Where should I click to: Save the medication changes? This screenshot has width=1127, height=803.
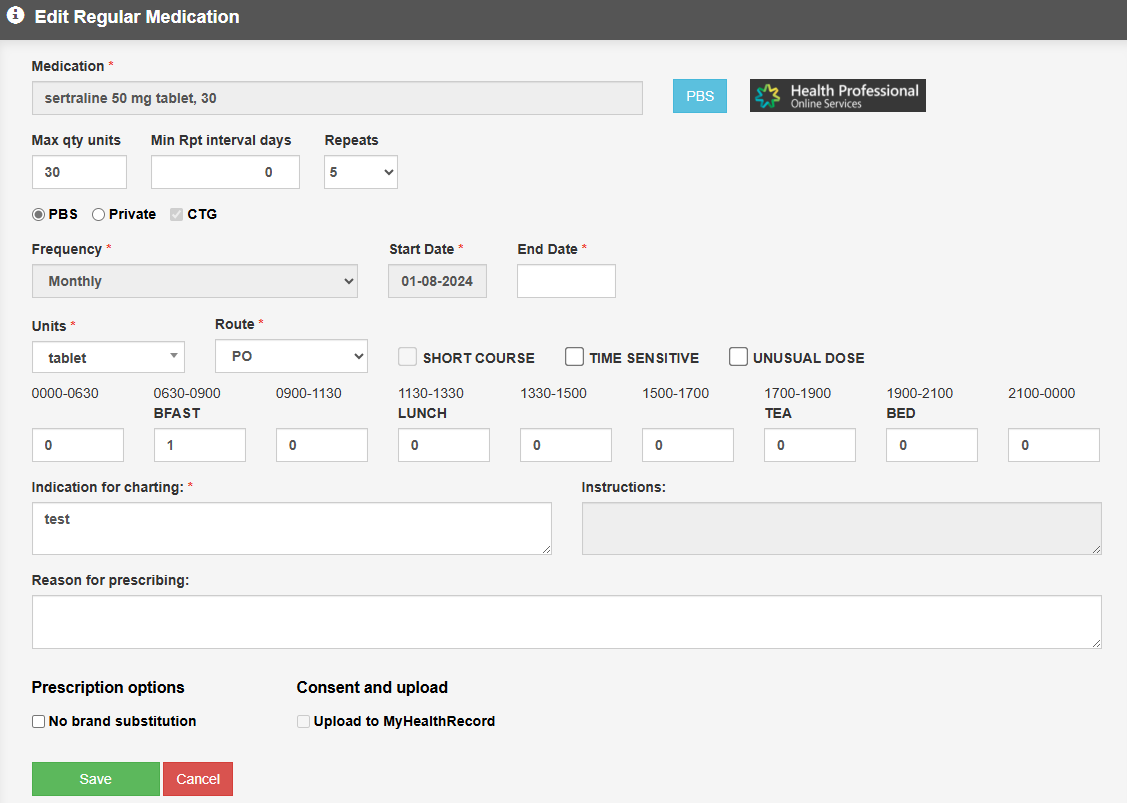pyautogui.click(x=96, y=779)
